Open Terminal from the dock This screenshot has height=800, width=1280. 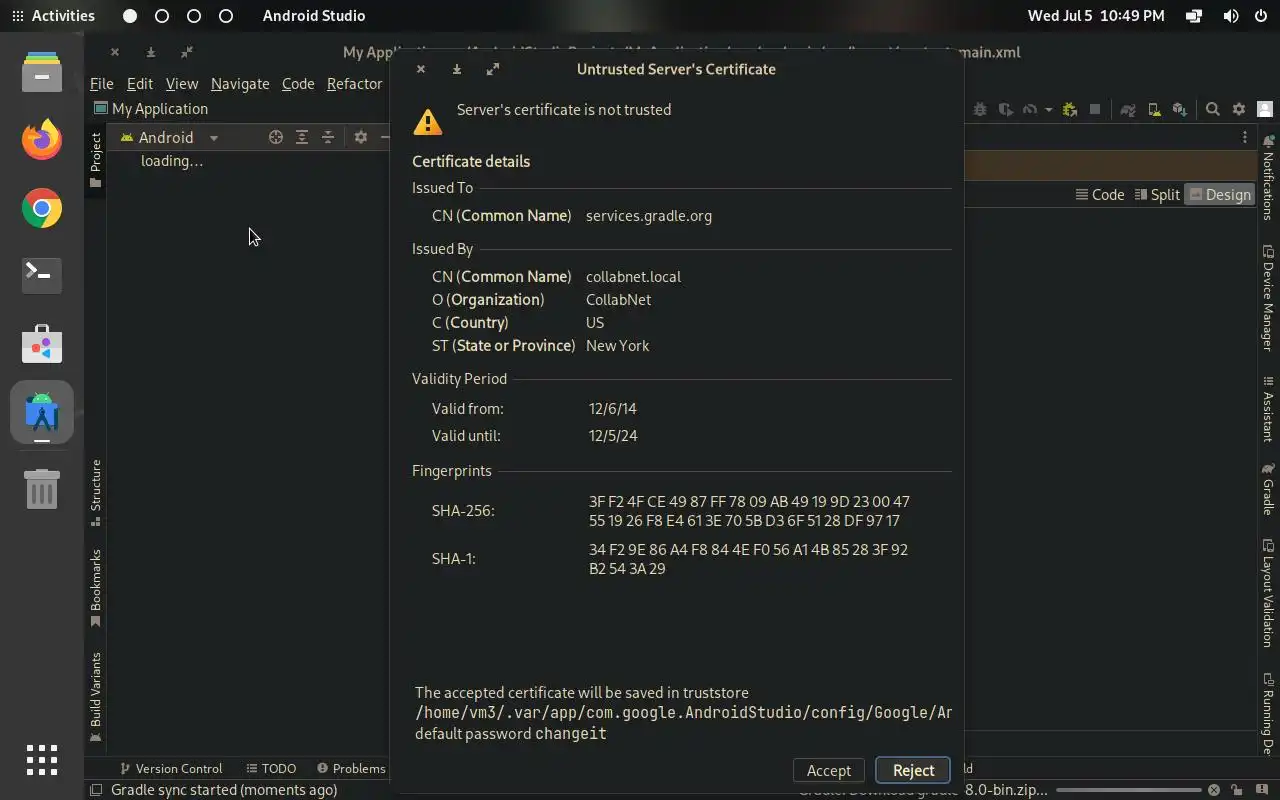[x=42, y=275]
